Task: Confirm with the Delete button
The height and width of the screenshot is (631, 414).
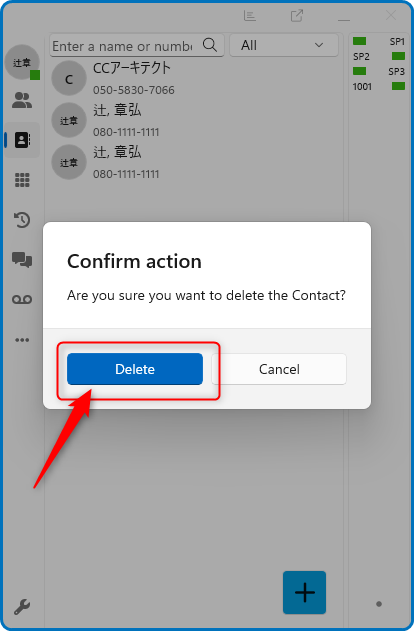Action: 135,369
